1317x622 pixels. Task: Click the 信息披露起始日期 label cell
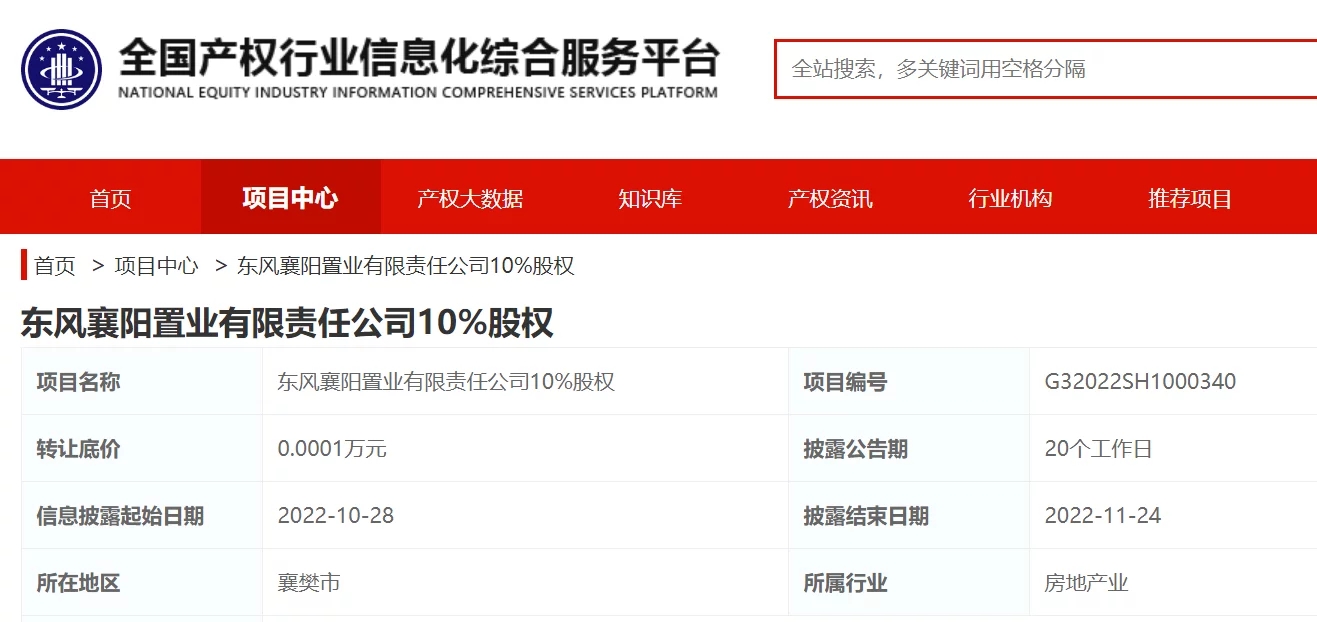click(x=142, y=516)
